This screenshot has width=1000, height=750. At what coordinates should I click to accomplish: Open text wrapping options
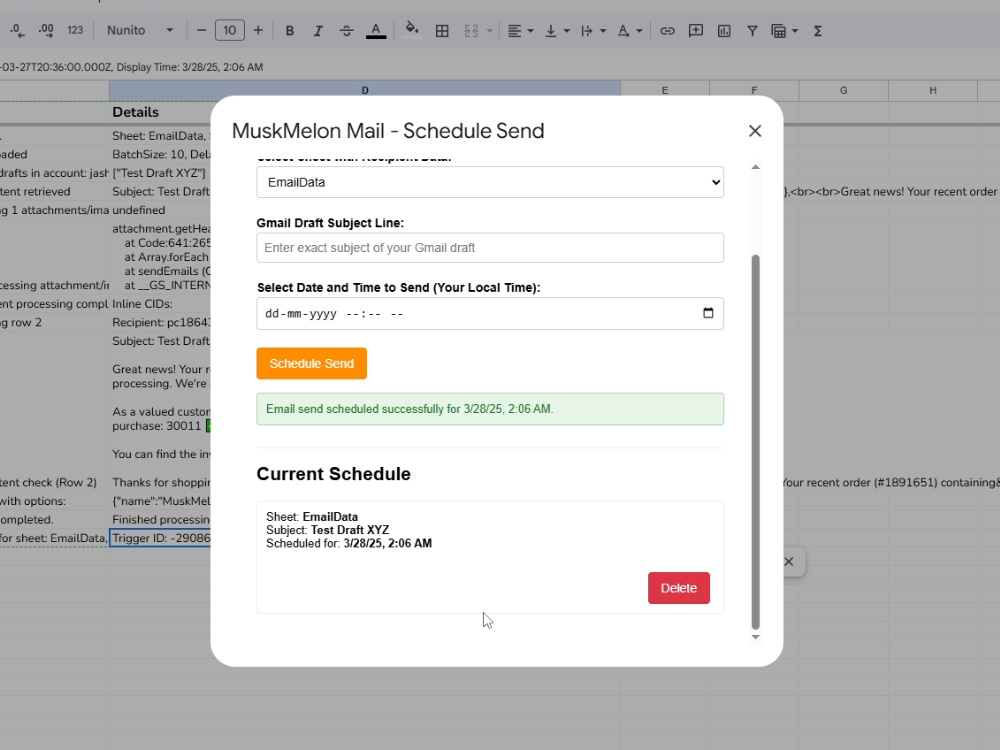(587, 31)
